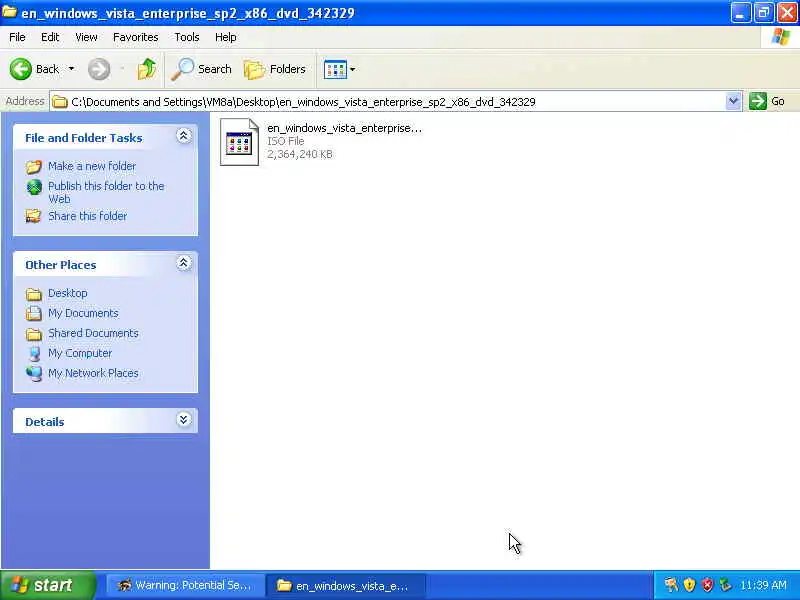Click the Shared Documents folder icon
This screenshot has height=600, width=800.
point(34,334)
